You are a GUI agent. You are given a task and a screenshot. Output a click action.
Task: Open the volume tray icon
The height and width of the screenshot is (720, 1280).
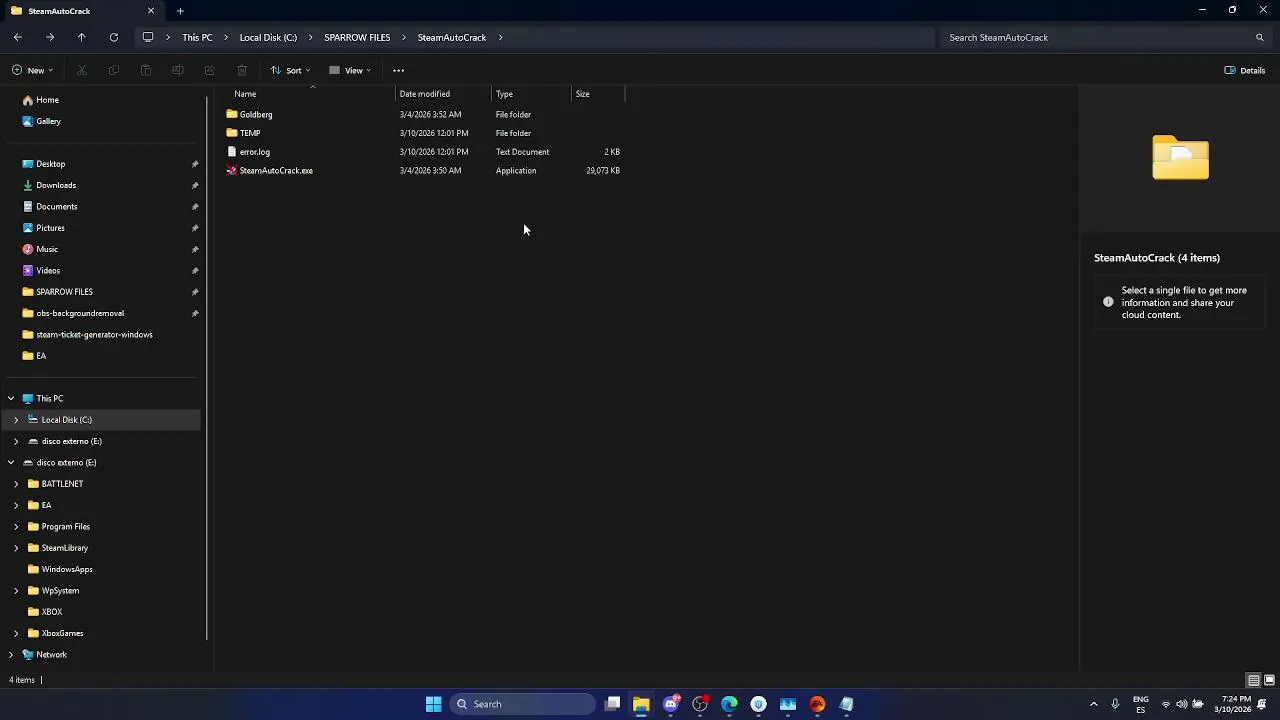1181,704
